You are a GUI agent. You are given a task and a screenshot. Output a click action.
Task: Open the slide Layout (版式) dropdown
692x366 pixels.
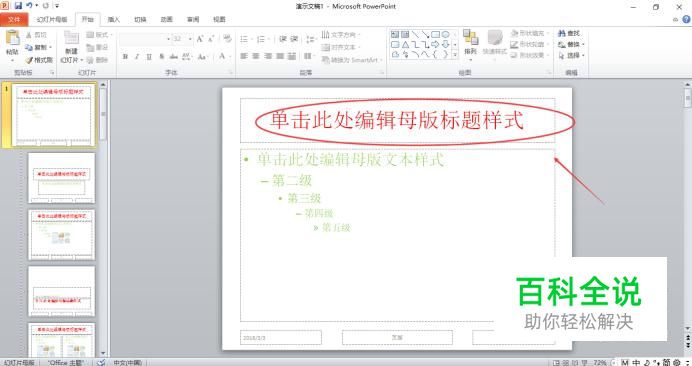tap(99, 34)
